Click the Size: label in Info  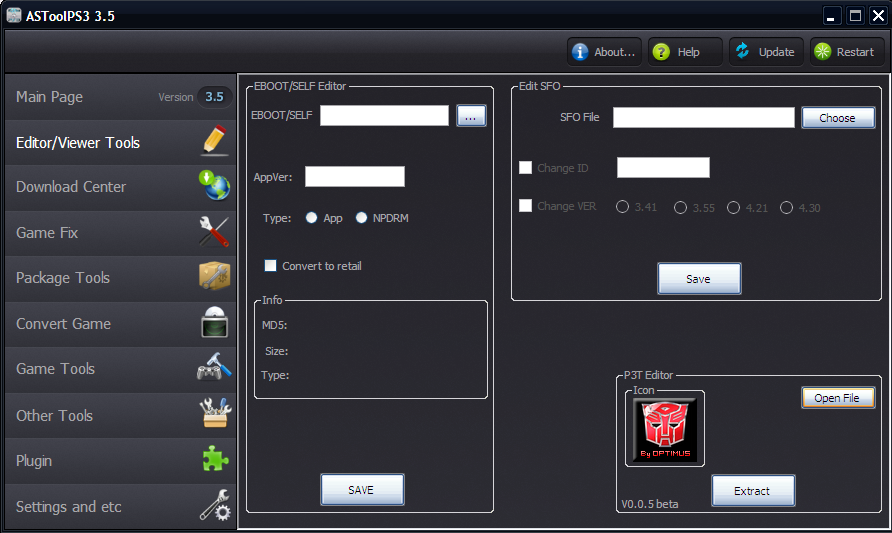tap(276, 352)
